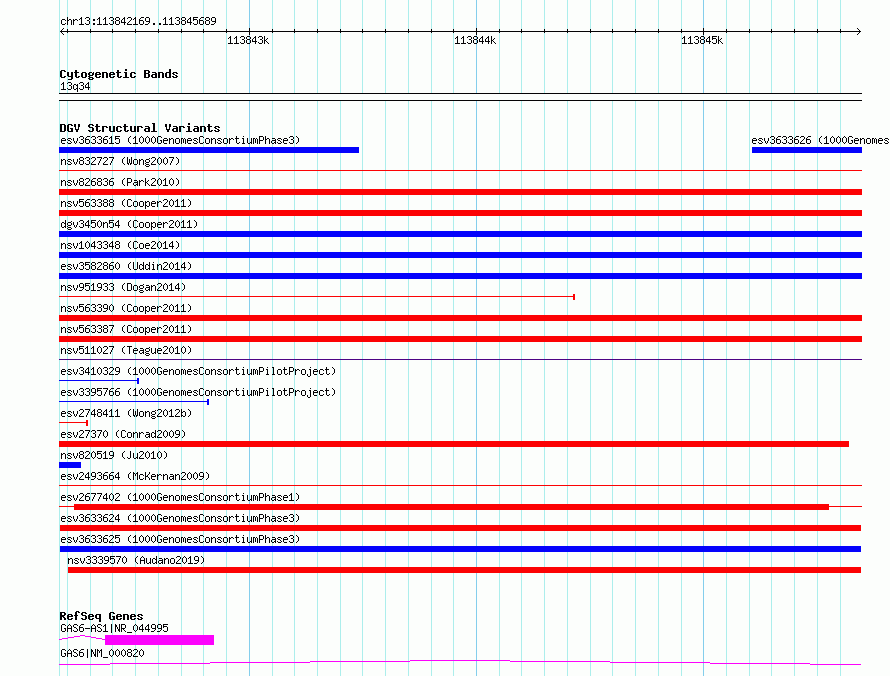
Task: Click the short blue nsv820519 bar
Action: pos(70,465)
